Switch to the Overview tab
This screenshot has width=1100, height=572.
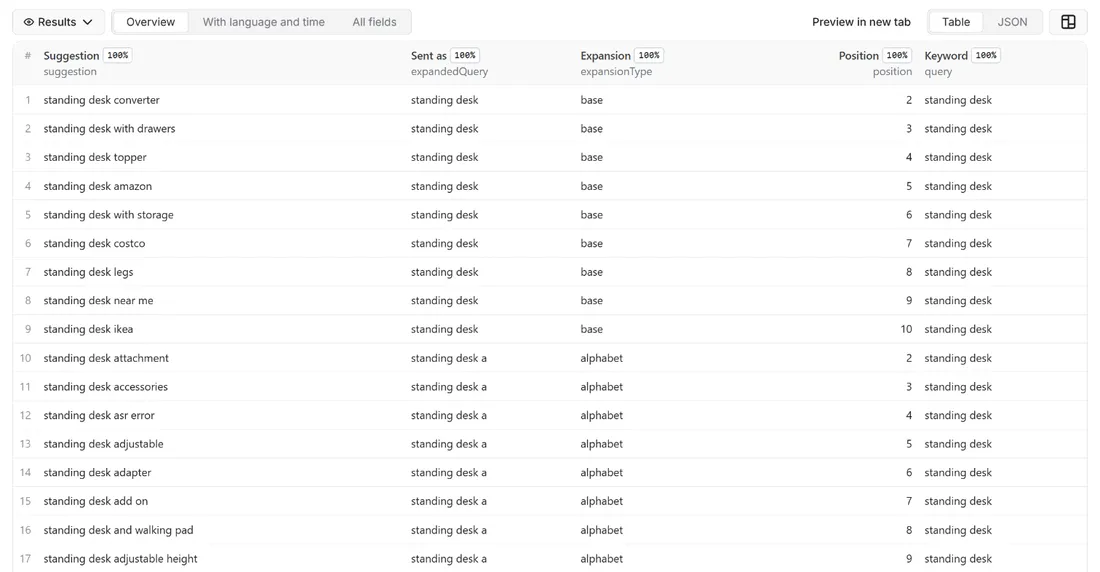point(150,22)
